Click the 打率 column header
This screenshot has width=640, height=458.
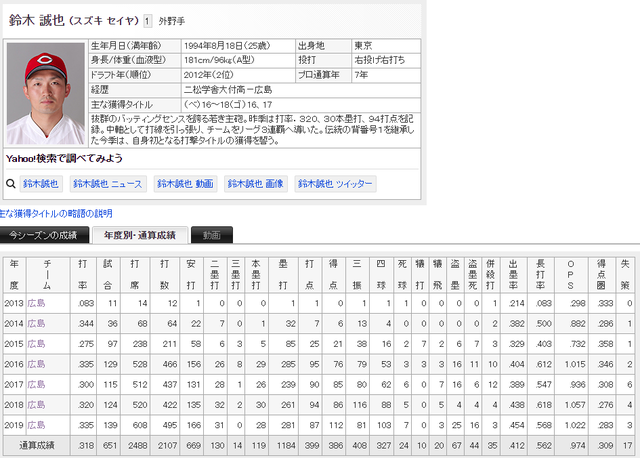(x=83, y=275)
